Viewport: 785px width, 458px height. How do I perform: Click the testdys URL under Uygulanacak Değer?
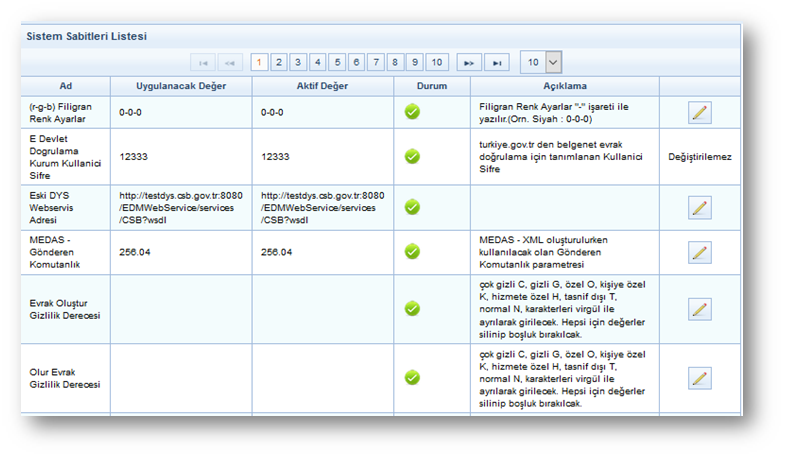[181, 208]
